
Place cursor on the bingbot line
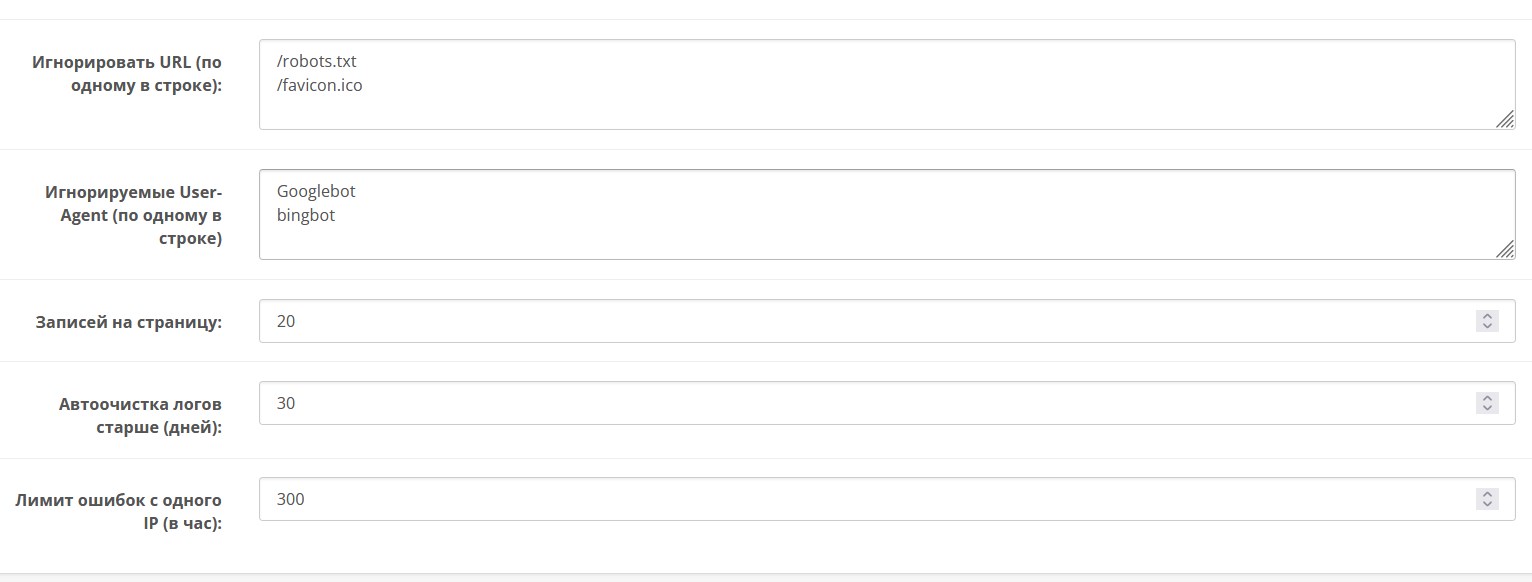click(x=306, y=214)
